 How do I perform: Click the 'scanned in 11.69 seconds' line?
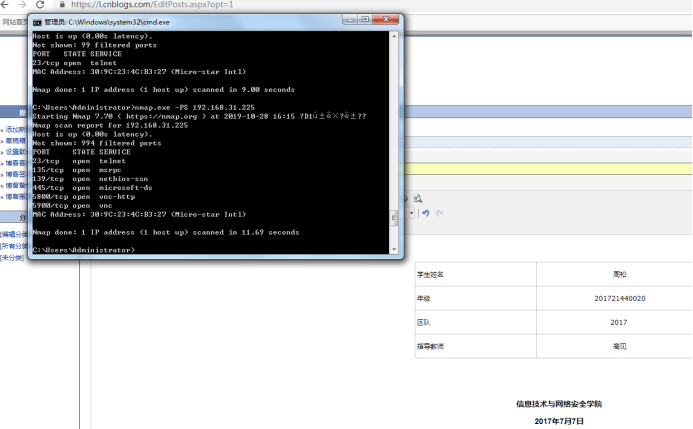[x=166, y=232]
